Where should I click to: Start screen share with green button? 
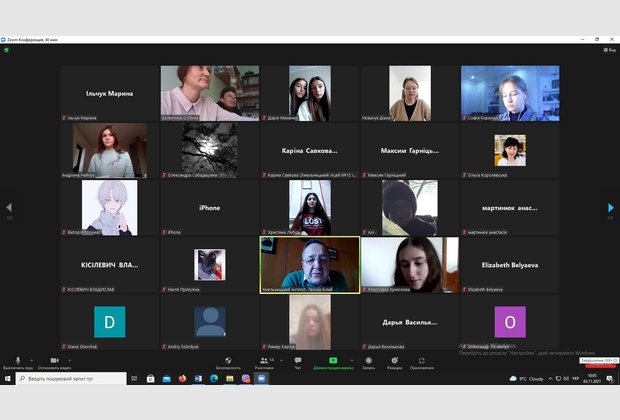point(333,363)
